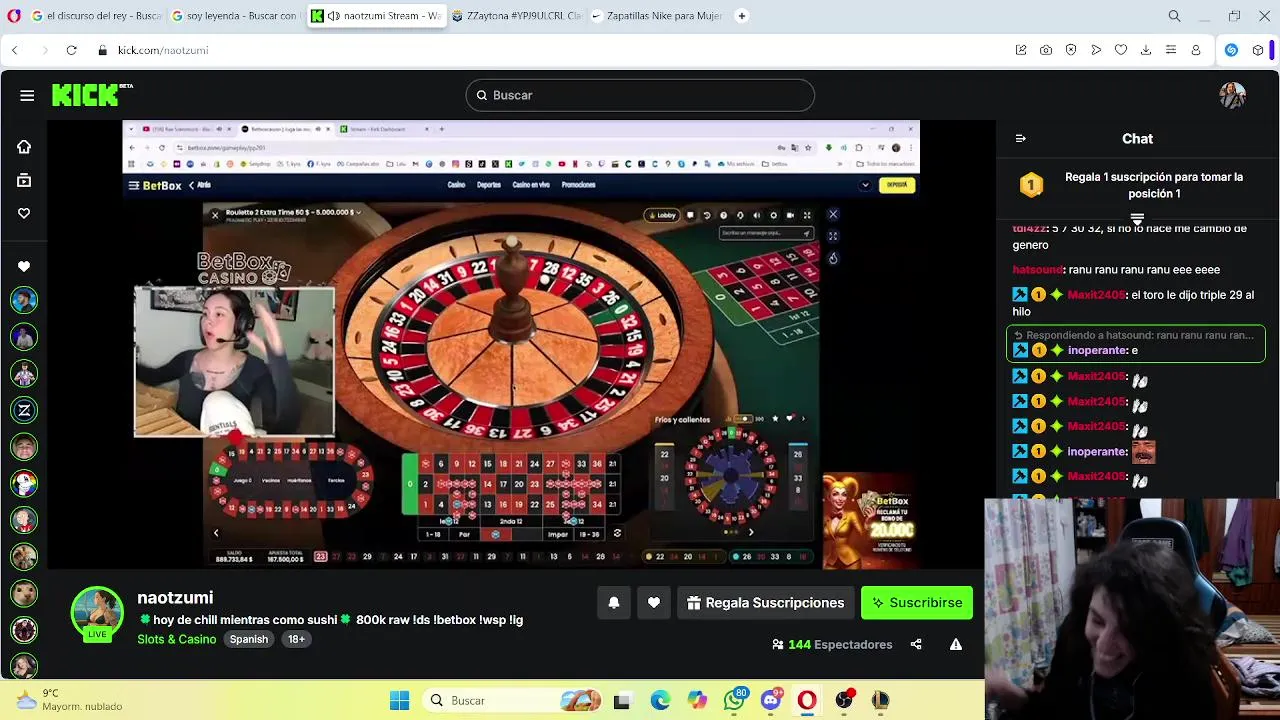Open the Flow send arrow icon

click(x=1096, y=50)
